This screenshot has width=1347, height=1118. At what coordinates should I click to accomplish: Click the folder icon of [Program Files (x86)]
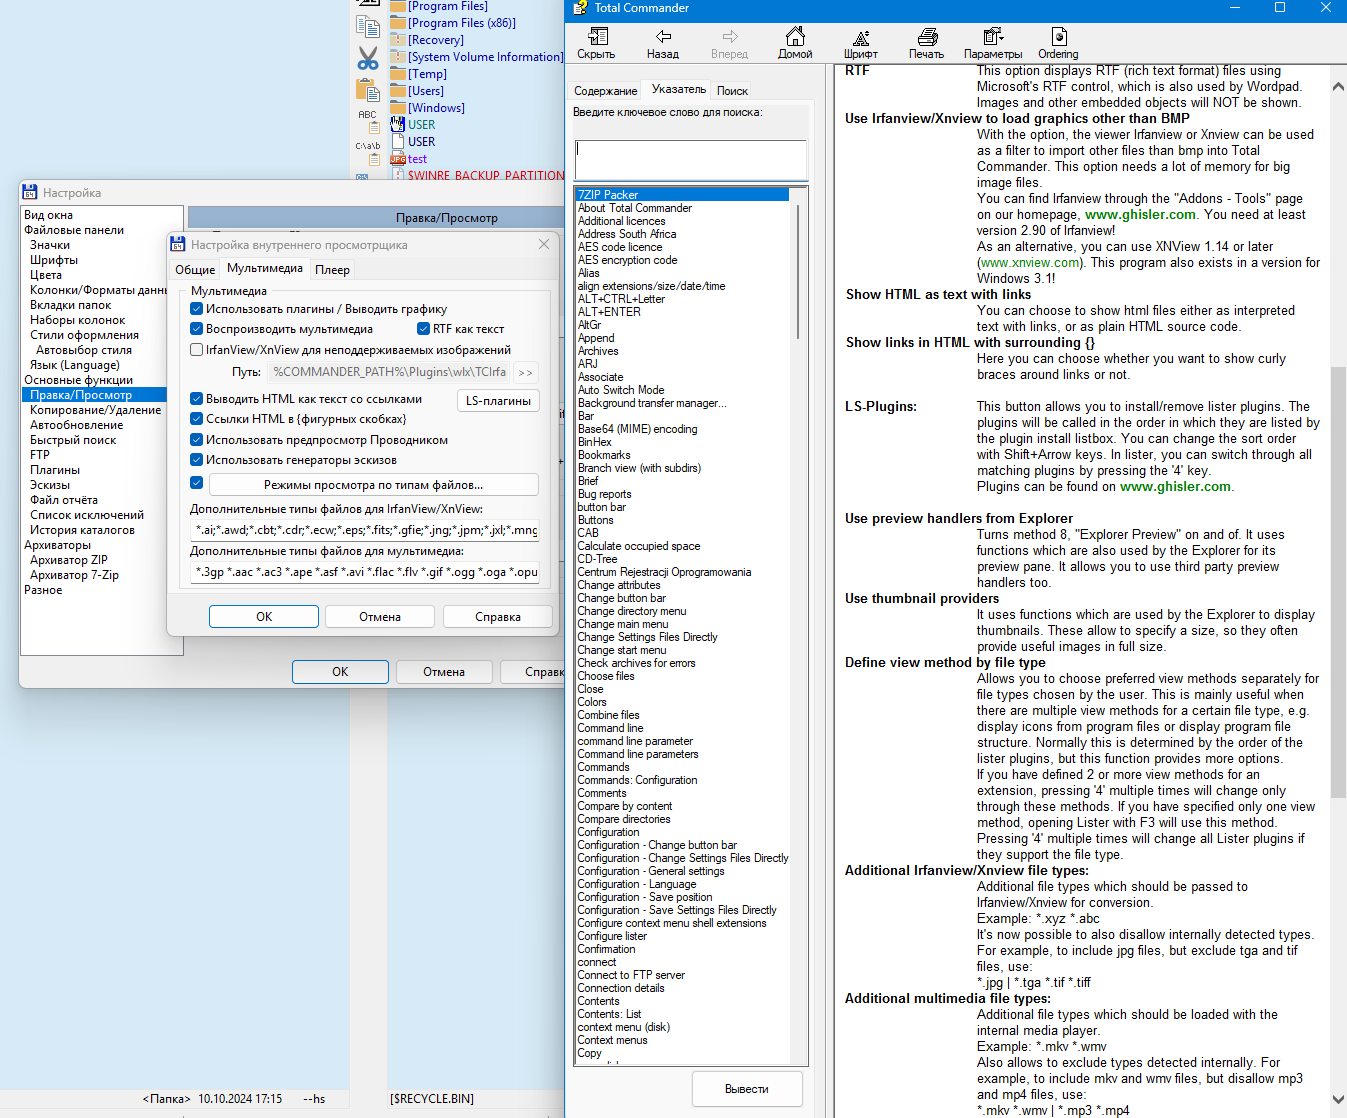coord(398,23)
